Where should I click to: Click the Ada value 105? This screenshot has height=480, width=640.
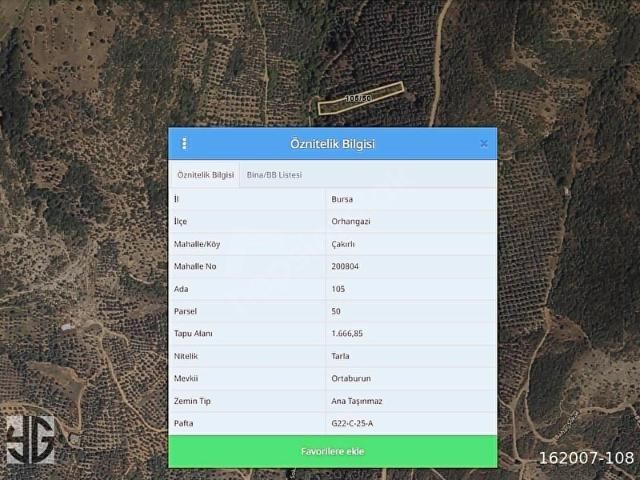click(338, 289)
